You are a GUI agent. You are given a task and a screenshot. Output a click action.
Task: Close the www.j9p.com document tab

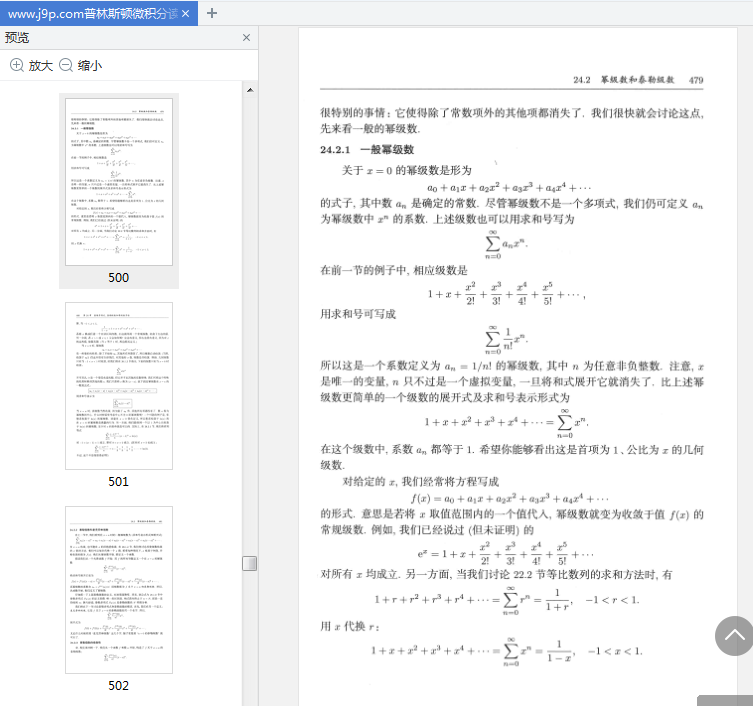(x=186, y=14)
